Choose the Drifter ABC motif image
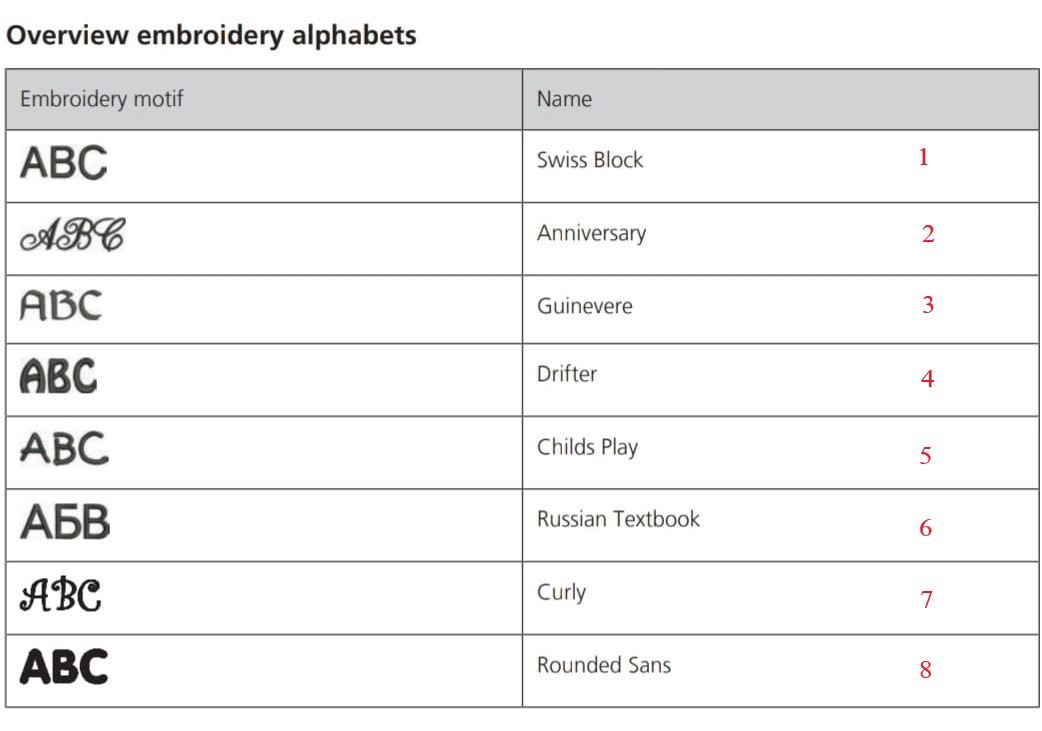Viewport: 1042px width, 731px height. tap(59, 377)
